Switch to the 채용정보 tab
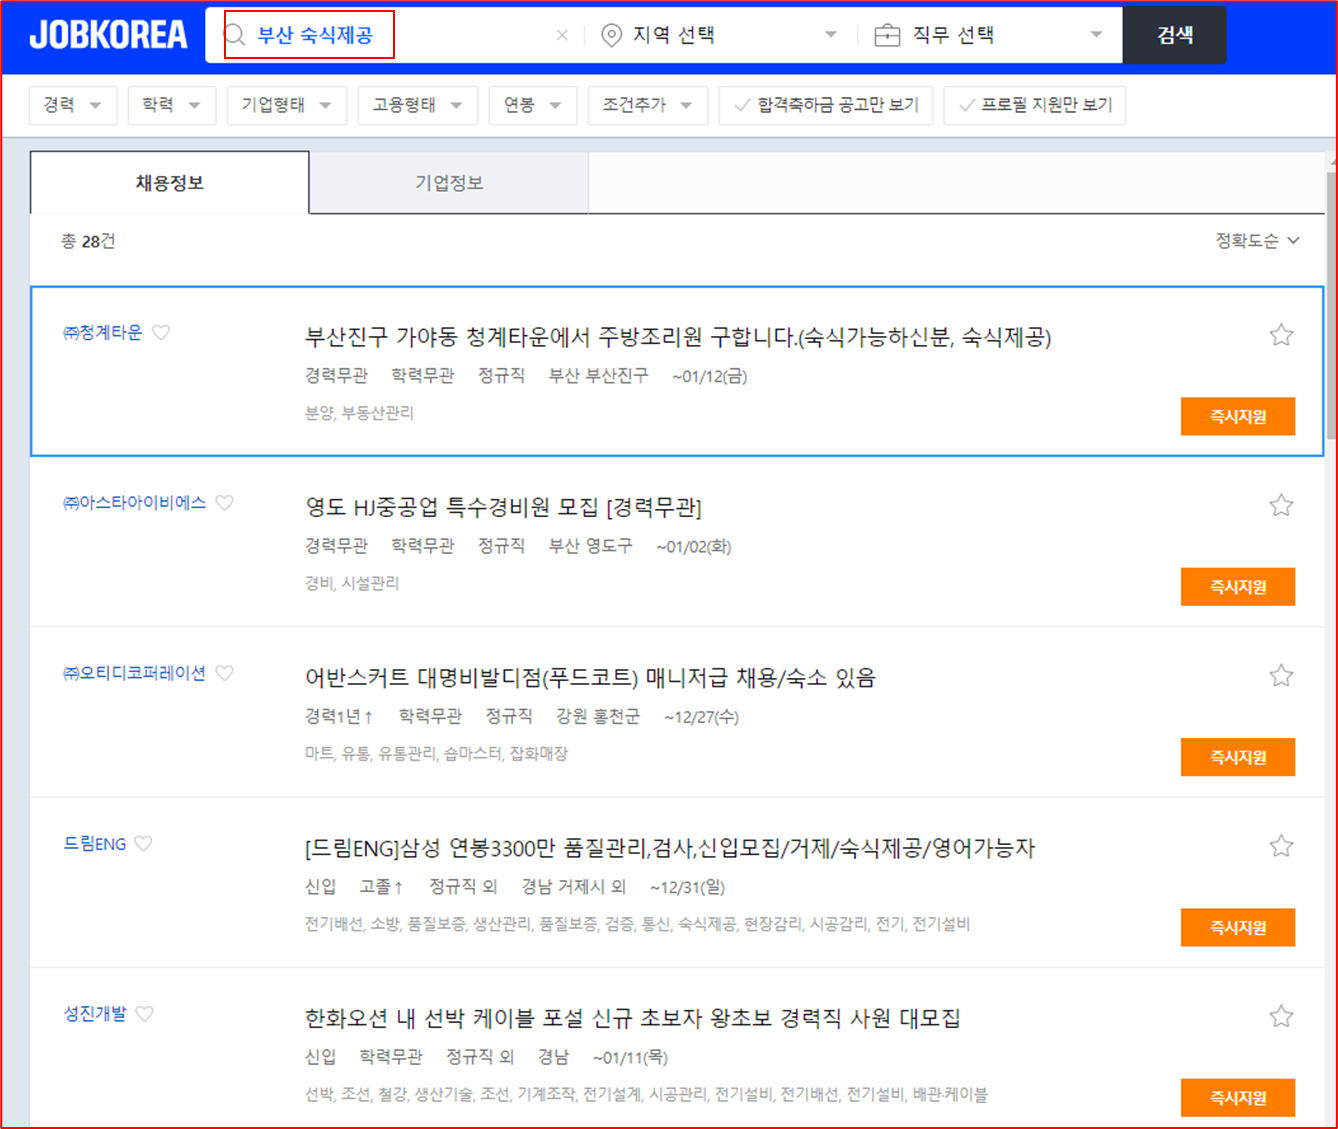 pos(170,183)
